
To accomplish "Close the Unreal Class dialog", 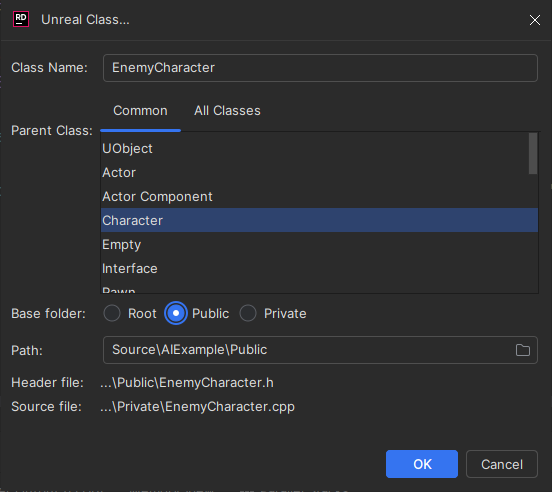I will coord(535,20).
